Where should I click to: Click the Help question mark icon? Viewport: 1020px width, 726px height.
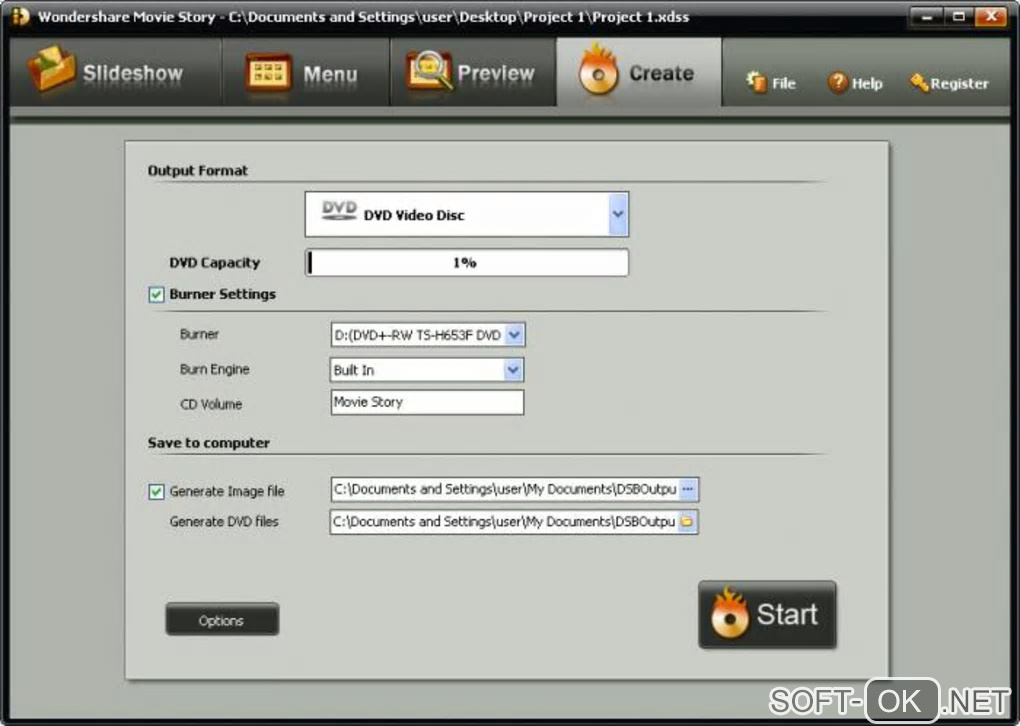(x=837, y=82)
